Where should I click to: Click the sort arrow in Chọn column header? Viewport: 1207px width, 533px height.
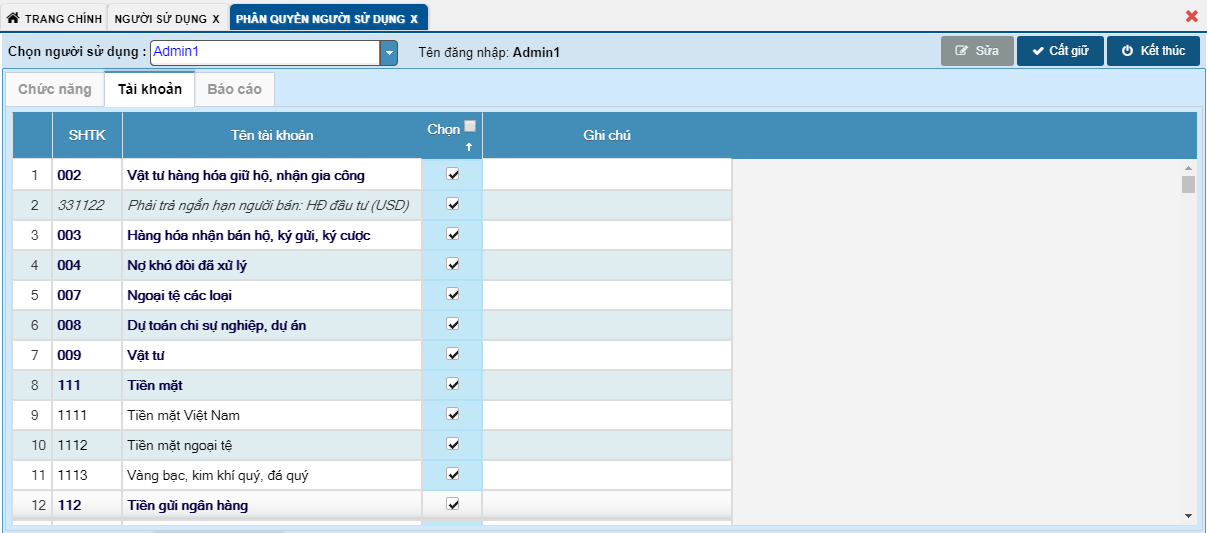pyautogui.click(x=468, y=147)
